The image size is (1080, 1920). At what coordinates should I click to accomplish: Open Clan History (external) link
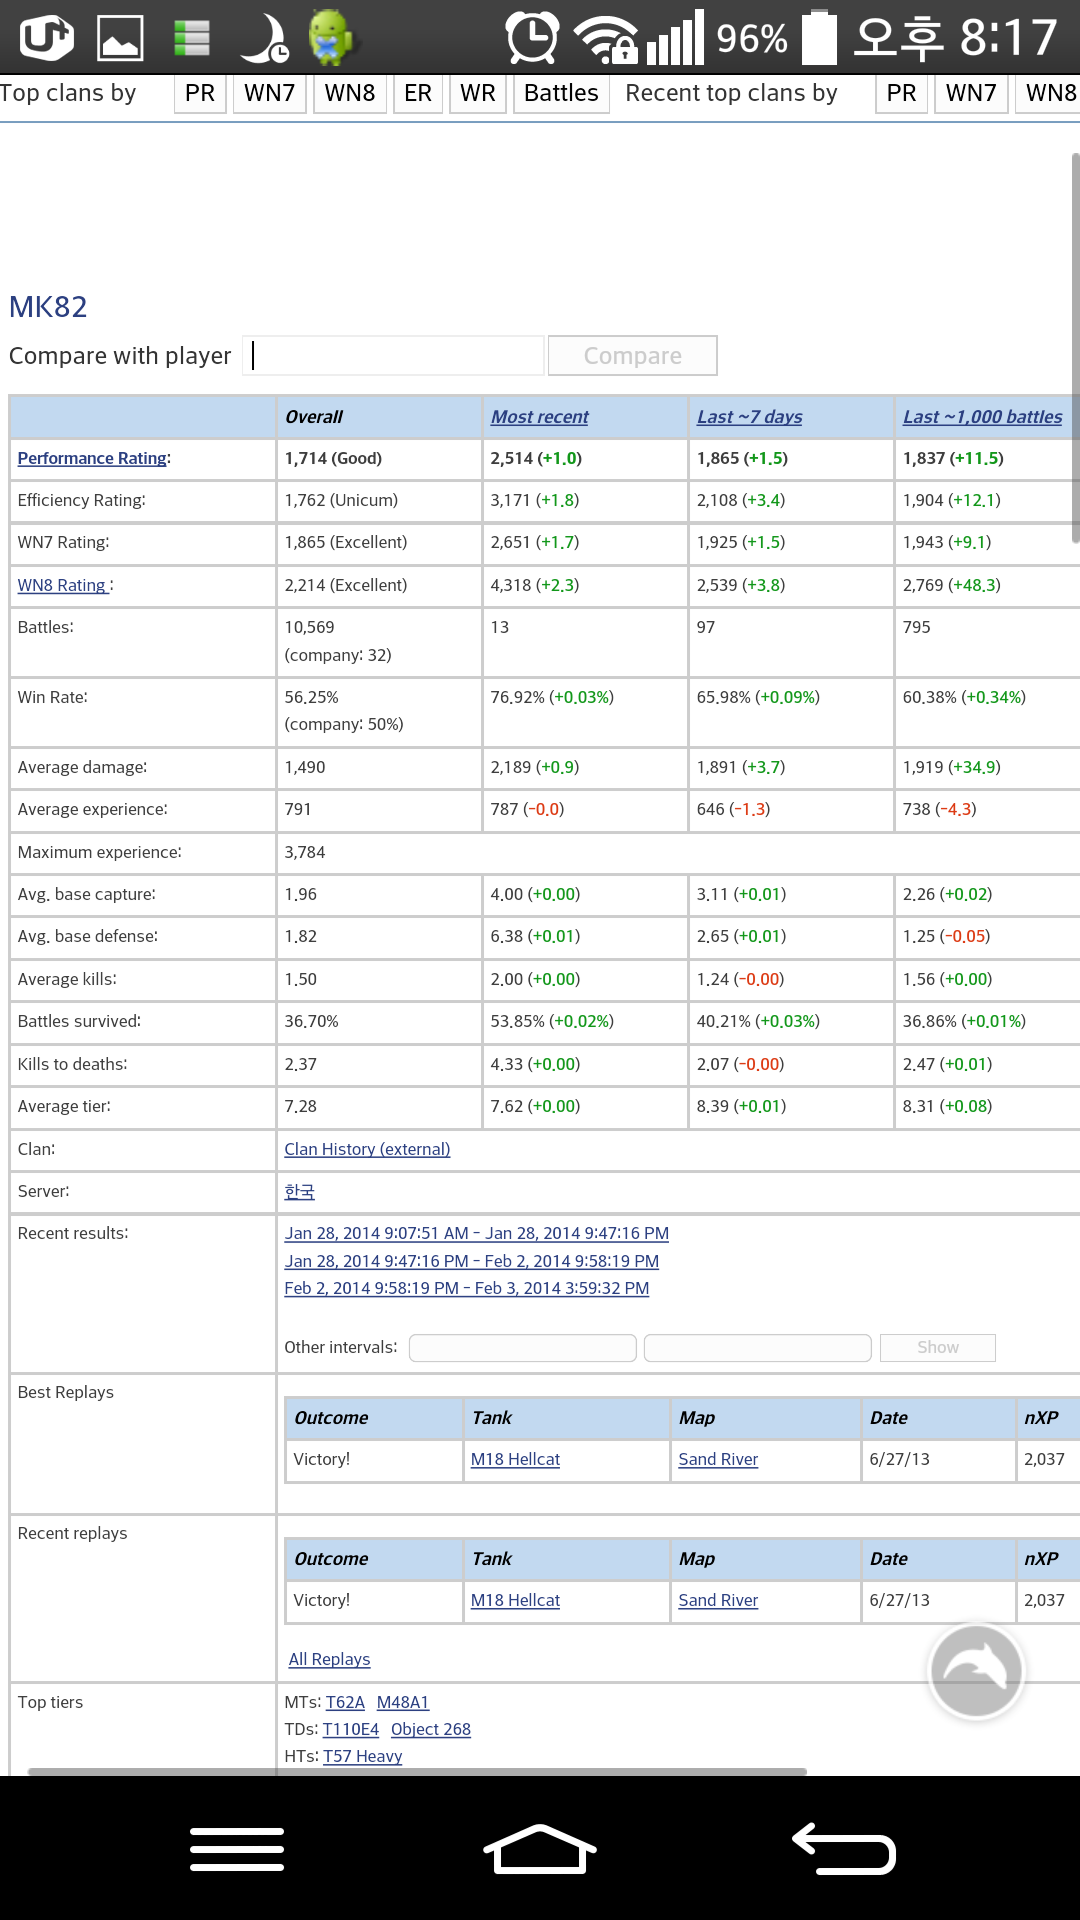pos(367,1149)
